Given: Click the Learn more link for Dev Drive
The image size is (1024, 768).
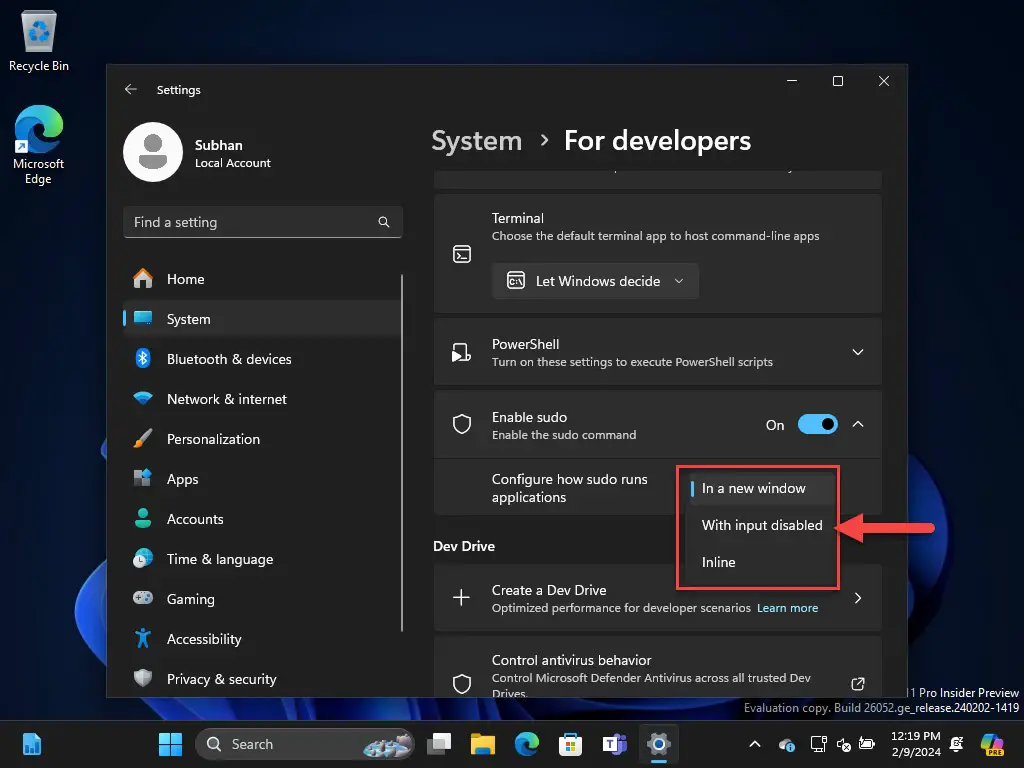Looking at the screenshot, I should click(787, 608).
